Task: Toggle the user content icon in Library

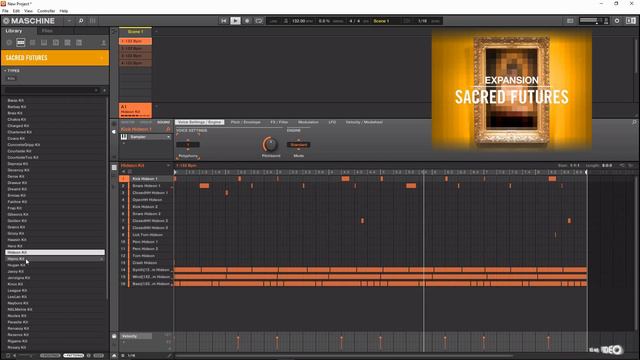Action: click(x=103, y=42)
